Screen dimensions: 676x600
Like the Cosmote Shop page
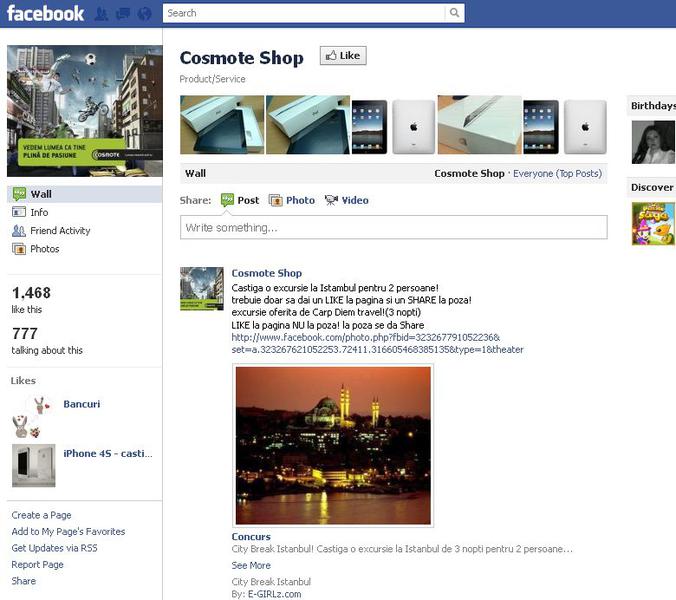tap(343, 56)
